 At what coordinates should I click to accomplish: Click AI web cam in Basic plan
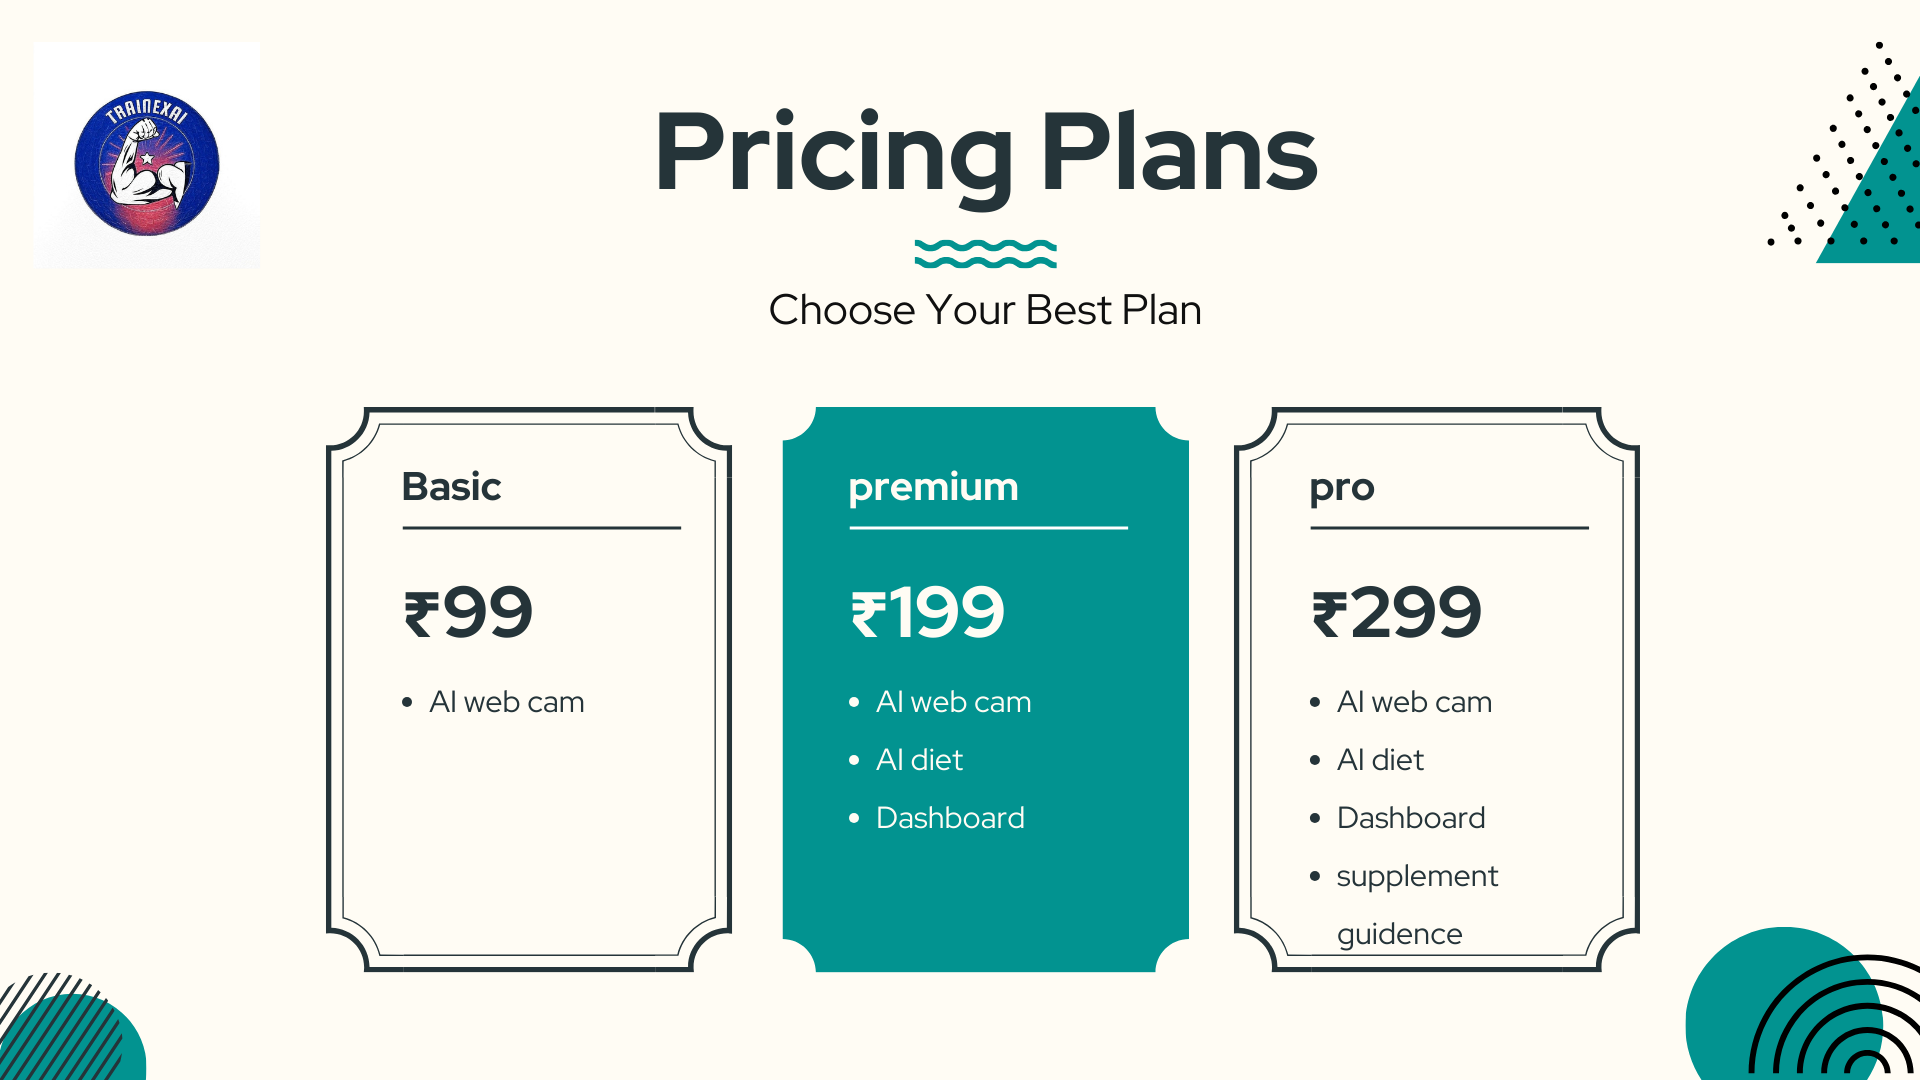[506, 702]
